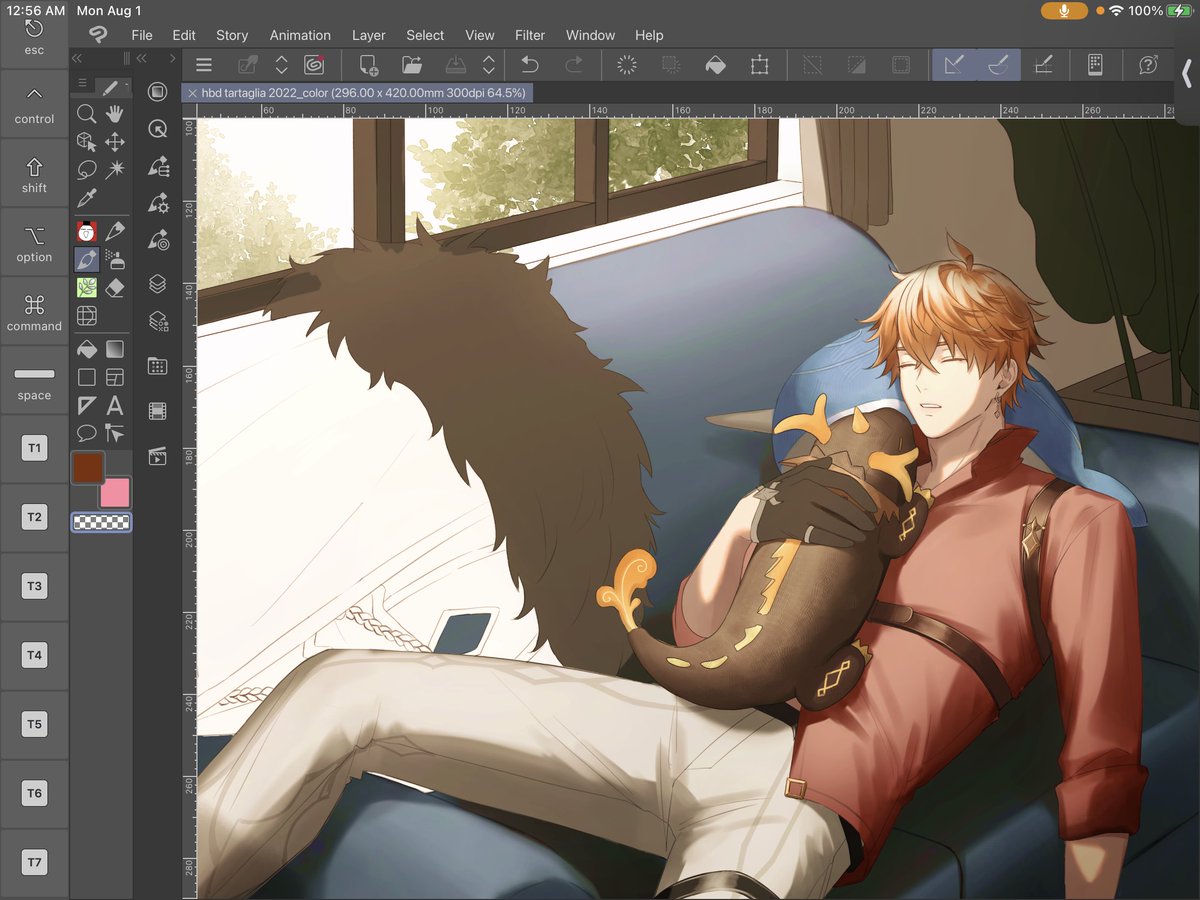Open the Window menu

click(590, 35)
